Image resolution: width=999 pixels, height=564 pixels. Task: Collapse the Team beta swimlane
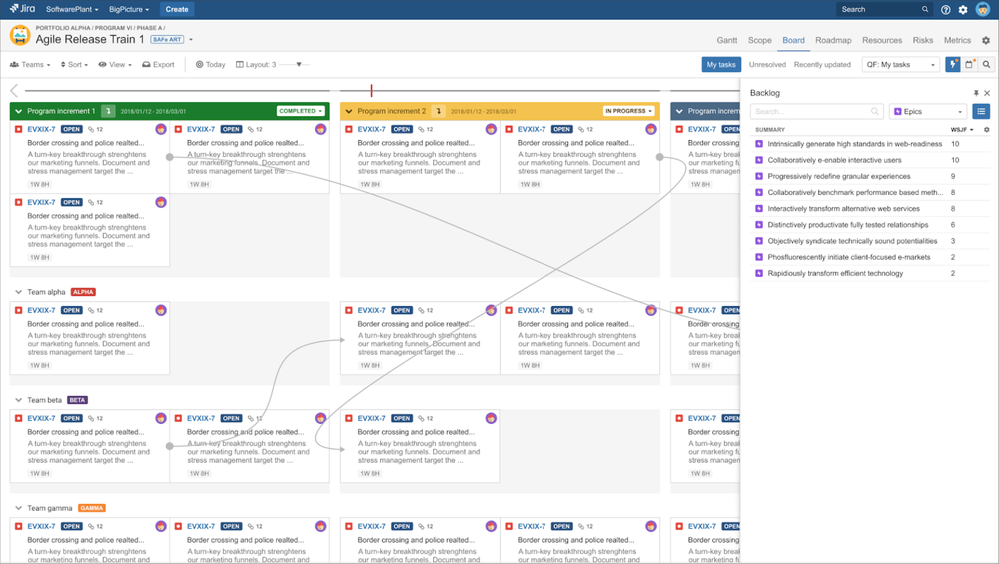tap(18, 400)
